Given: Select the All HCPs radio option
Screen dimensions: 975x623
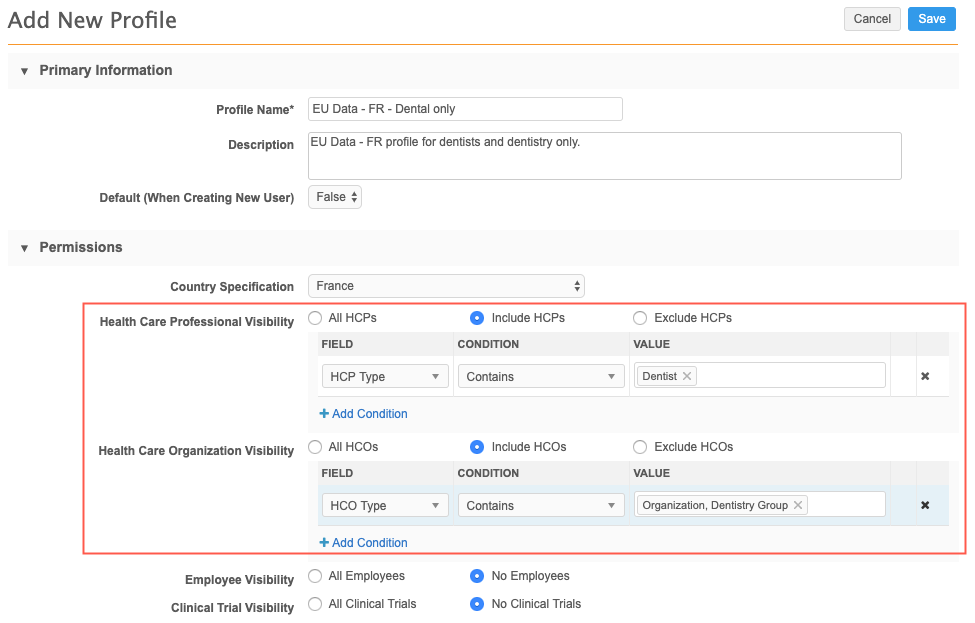Looking at the screenshot, I should tap(315, 318).
